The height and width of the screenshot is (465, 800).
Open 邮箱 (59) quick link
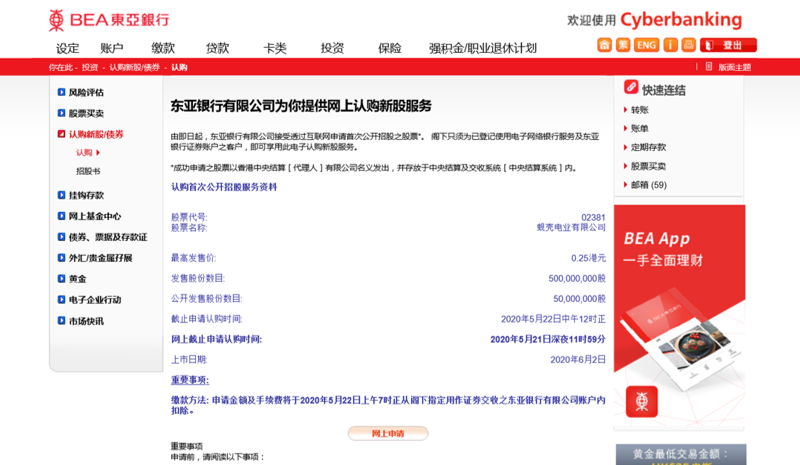click(x=648, y=185)
